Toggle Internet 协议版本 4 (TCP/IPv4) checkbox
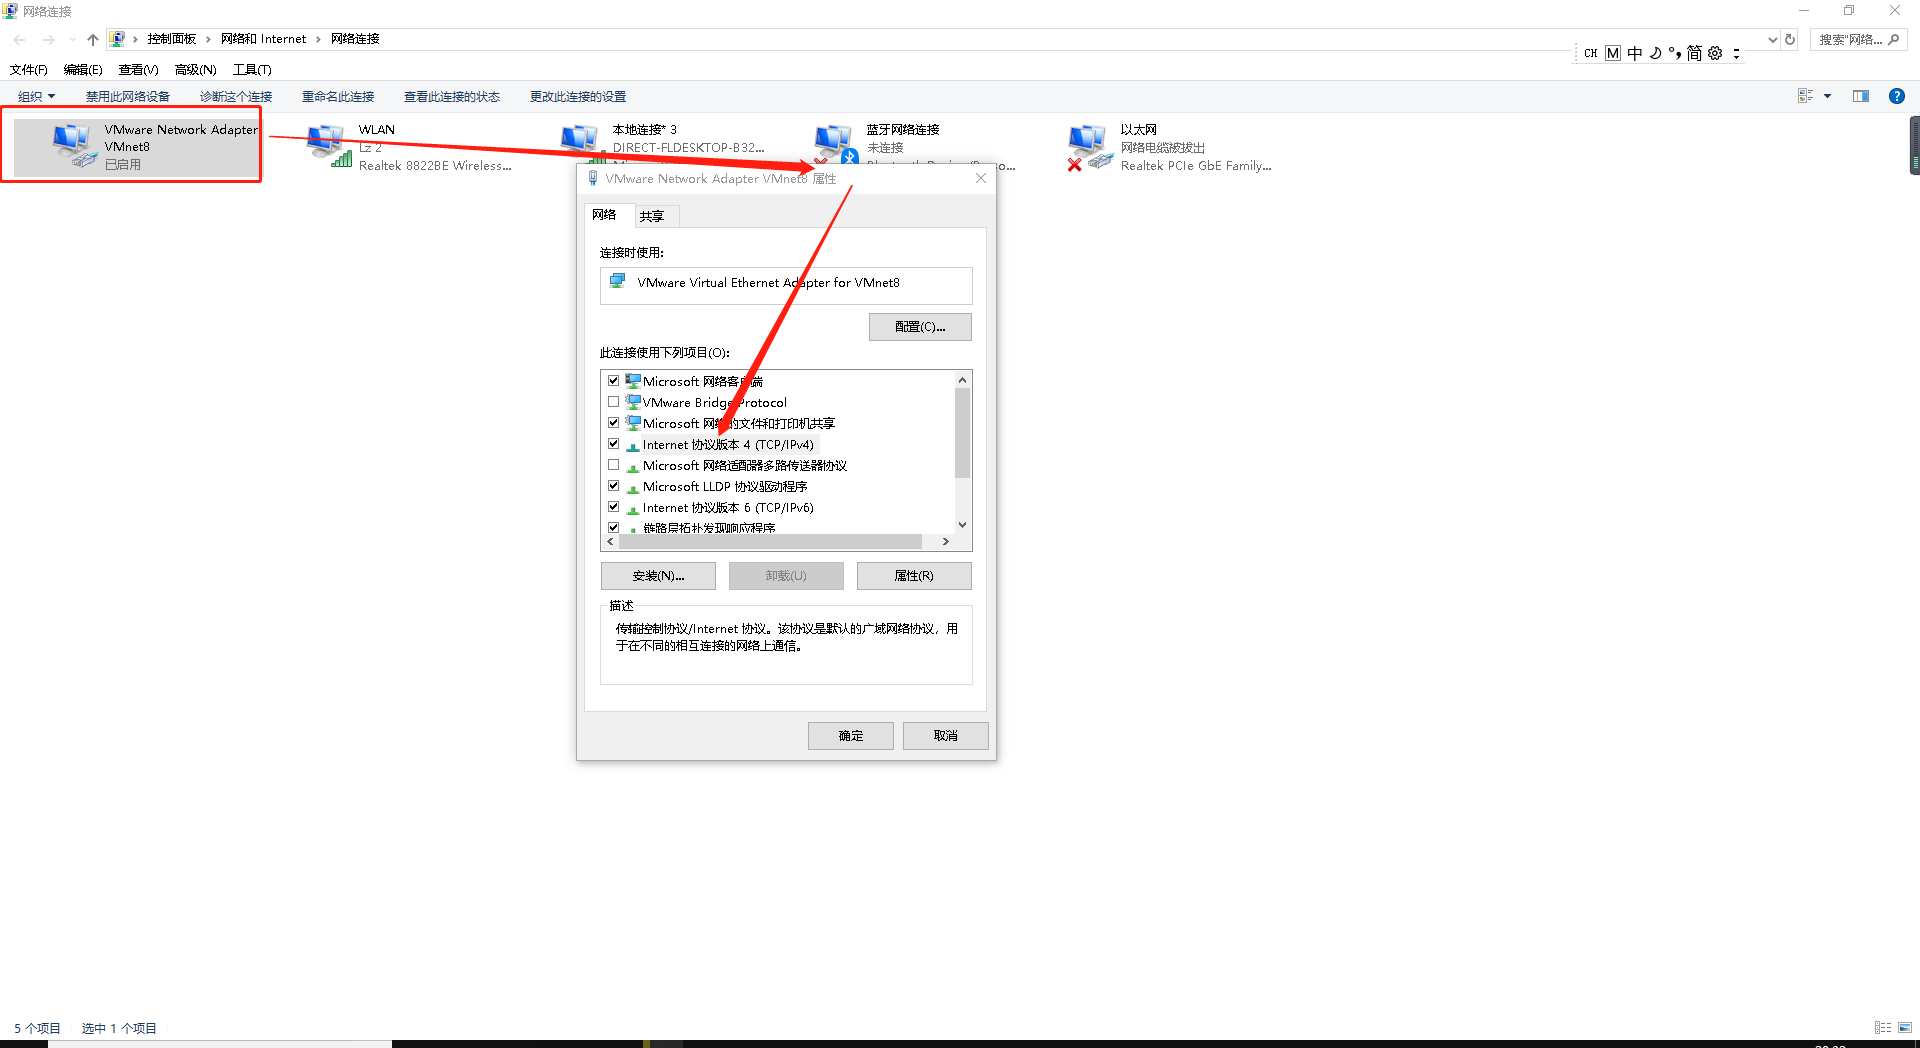The width and height of the screenshot is (1920, 1048). [614, 444]
